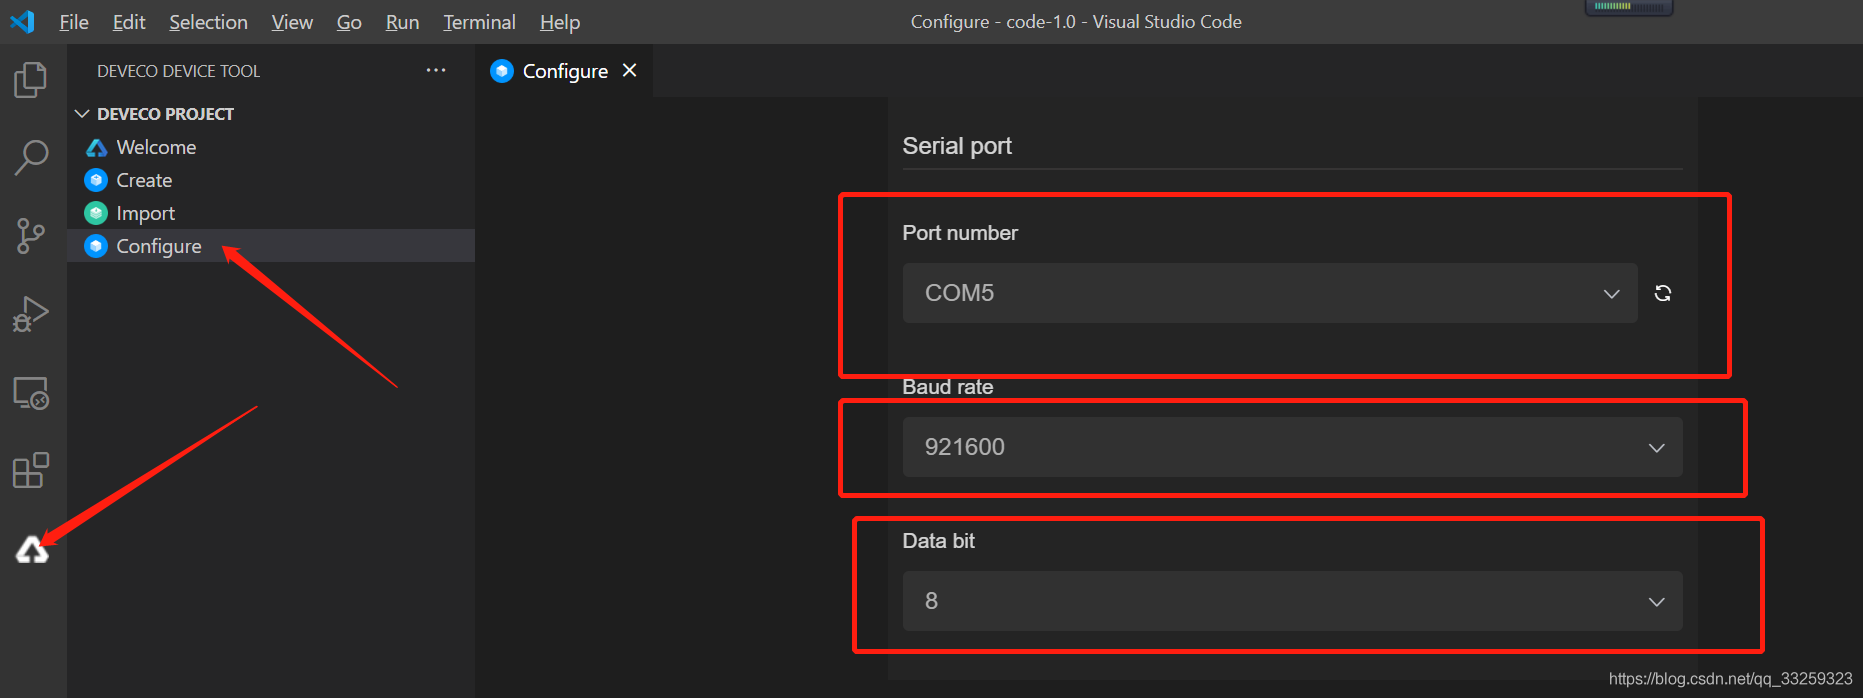Open the Selection menu
This screenshot has width=1863, height=698.
pos(208,22)
